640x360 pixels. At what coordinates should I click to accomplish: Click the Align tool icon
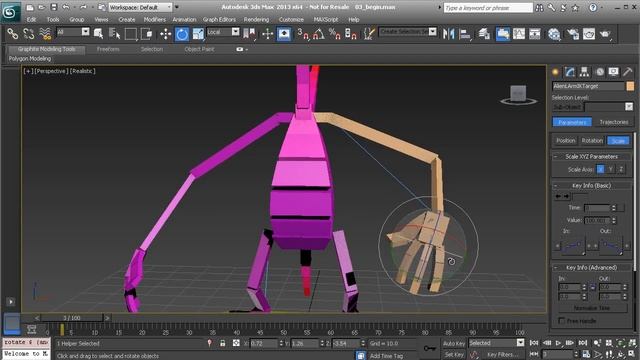pyautogui.click(x=464, y=33)
